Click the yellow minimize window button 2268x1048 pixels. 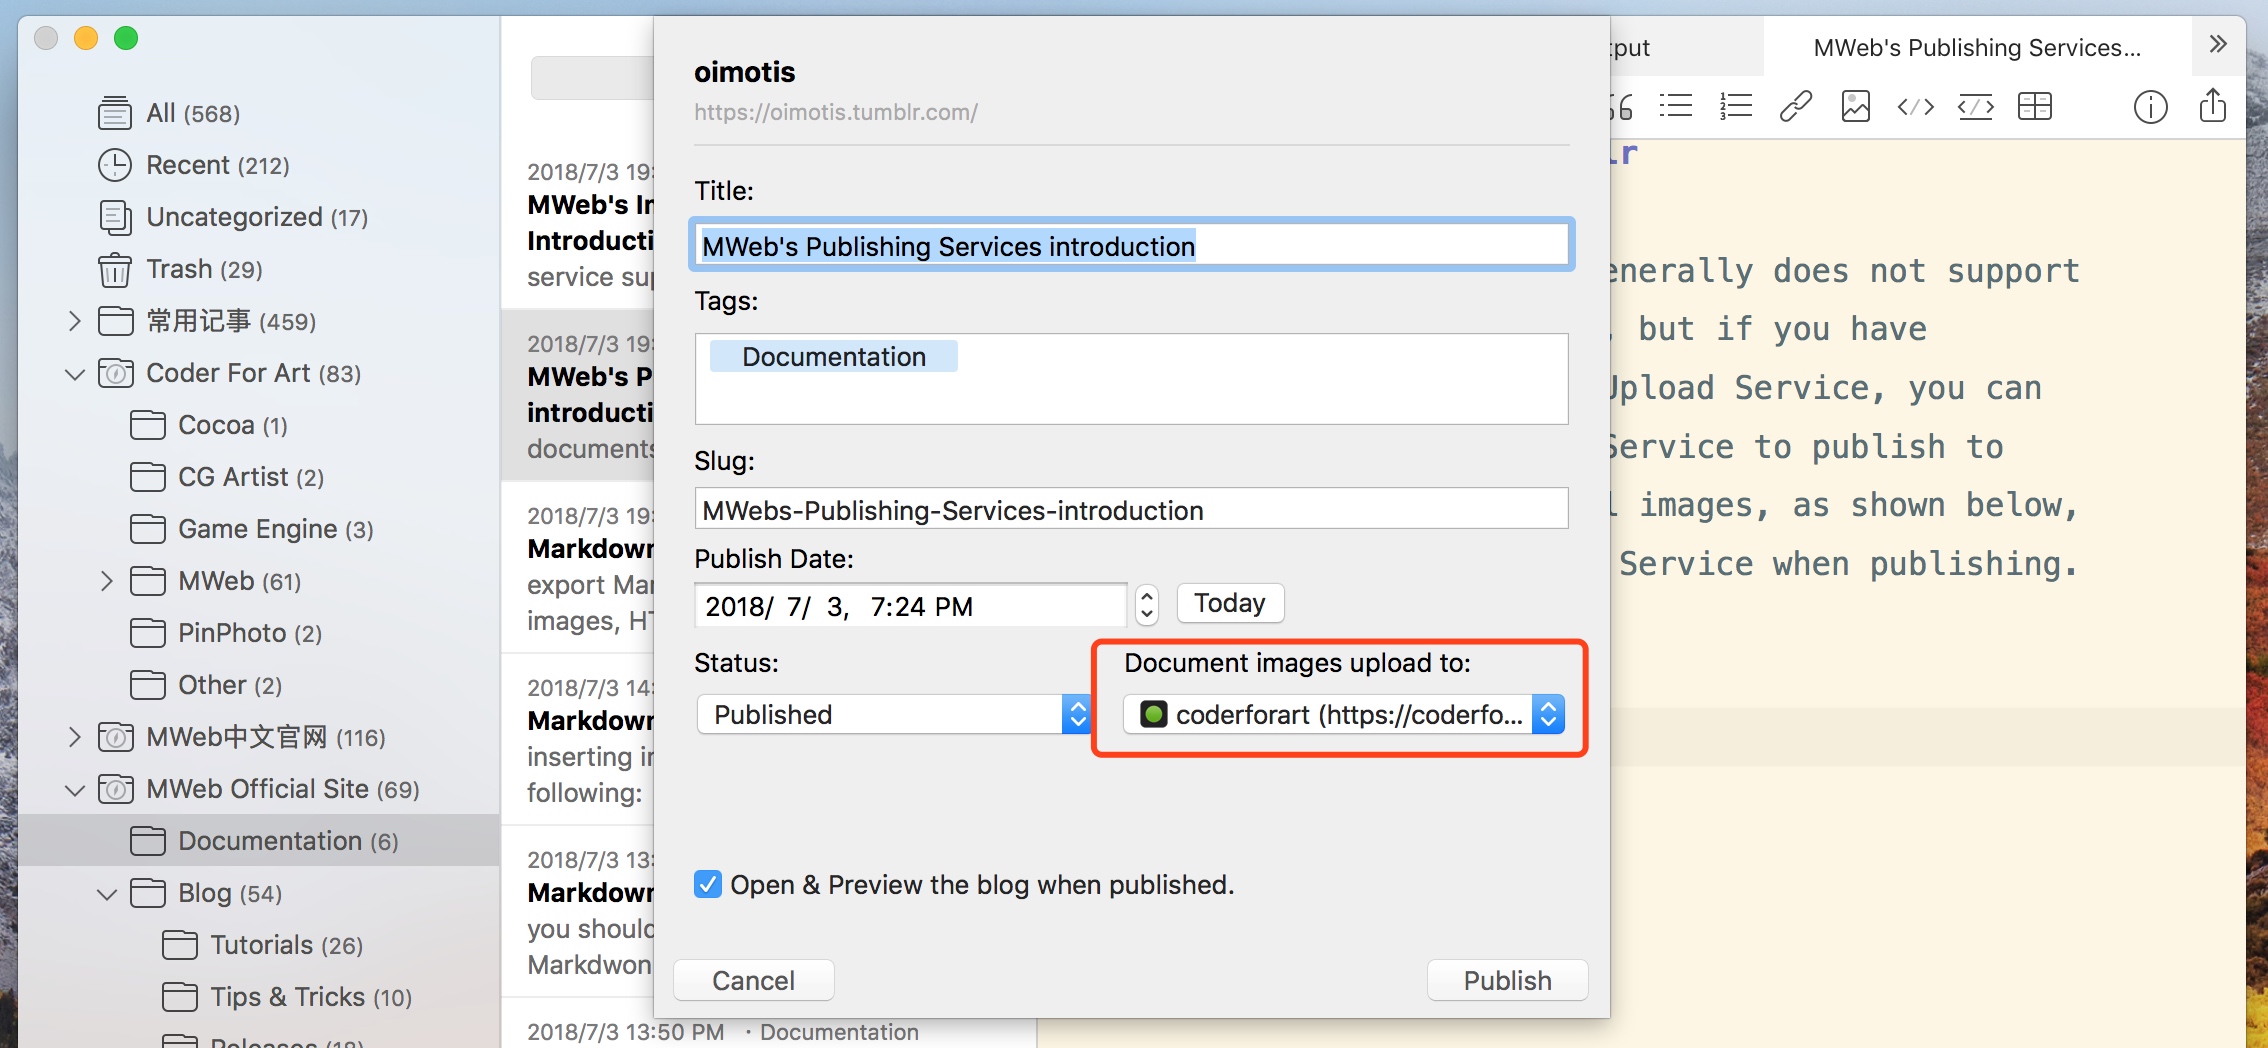pos(86,38)
